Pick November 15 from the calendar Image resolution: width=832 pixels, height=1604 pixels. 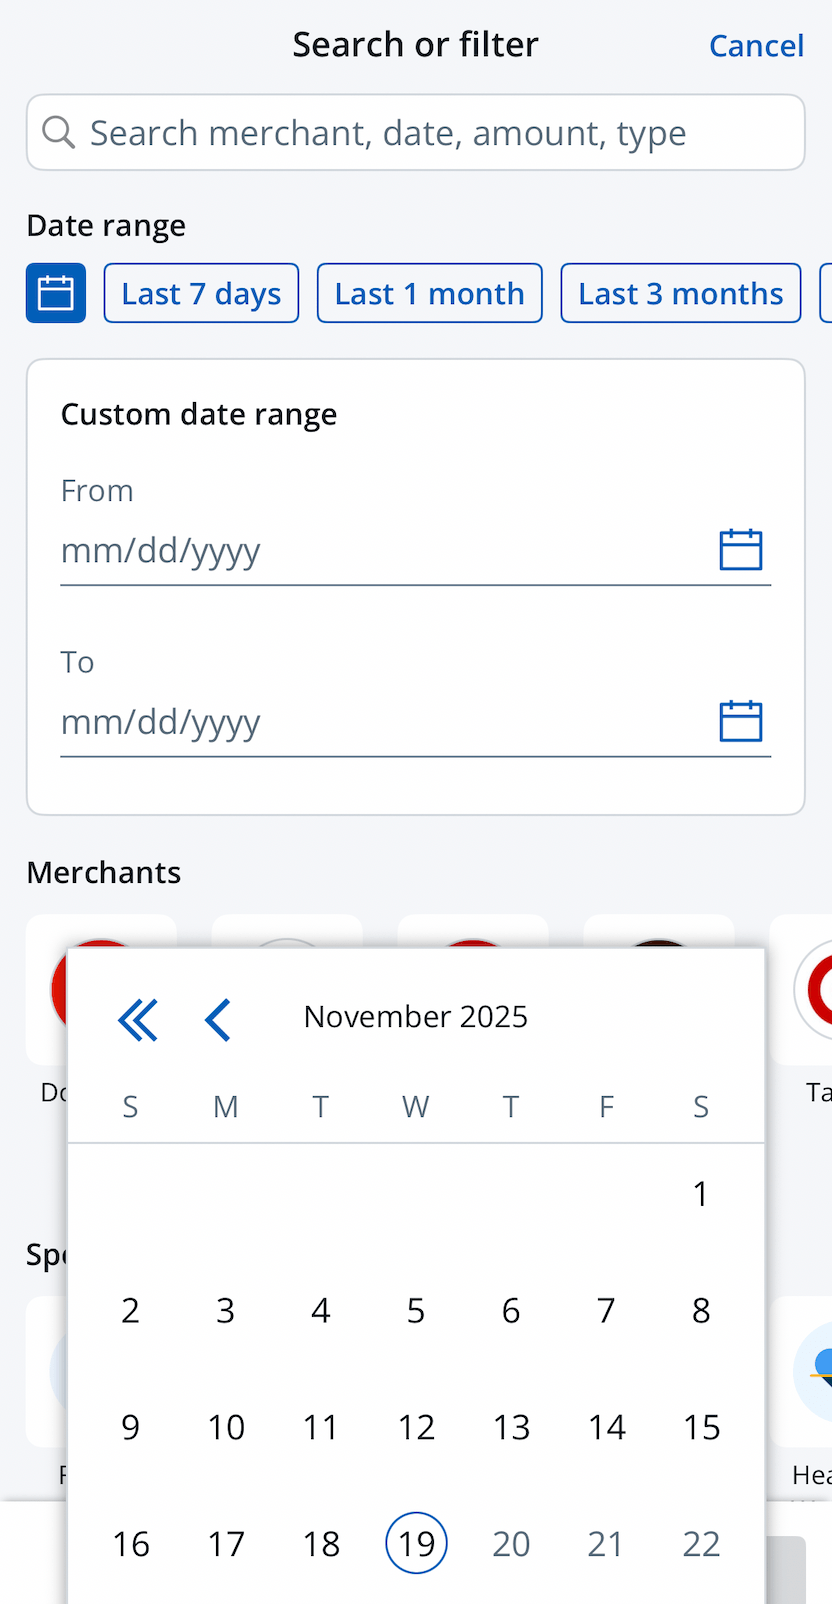tap(701, 1427)
